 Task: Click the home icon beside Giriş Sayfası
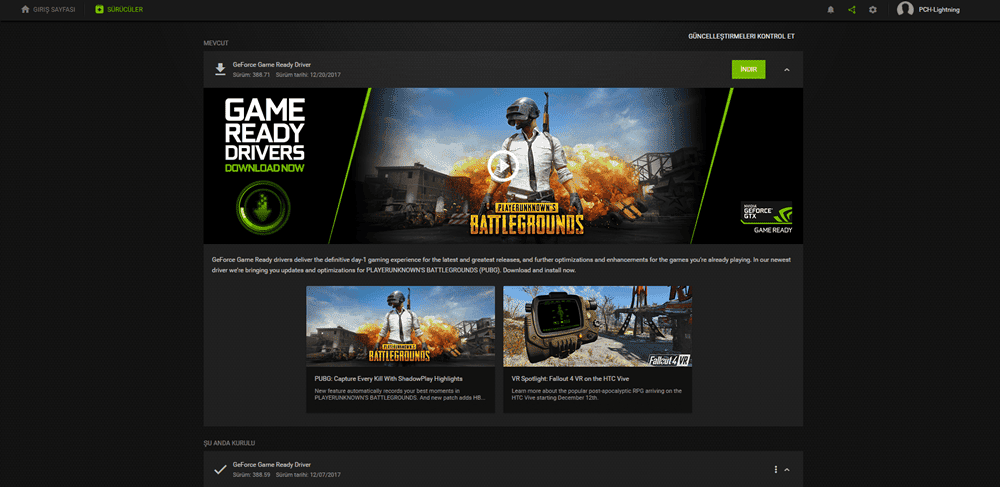(x=26, y=10)
